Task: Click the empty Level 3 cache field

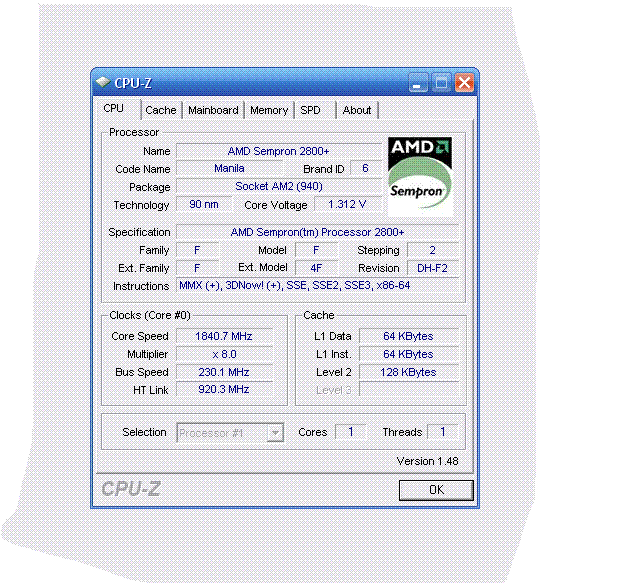Action: 409,389
